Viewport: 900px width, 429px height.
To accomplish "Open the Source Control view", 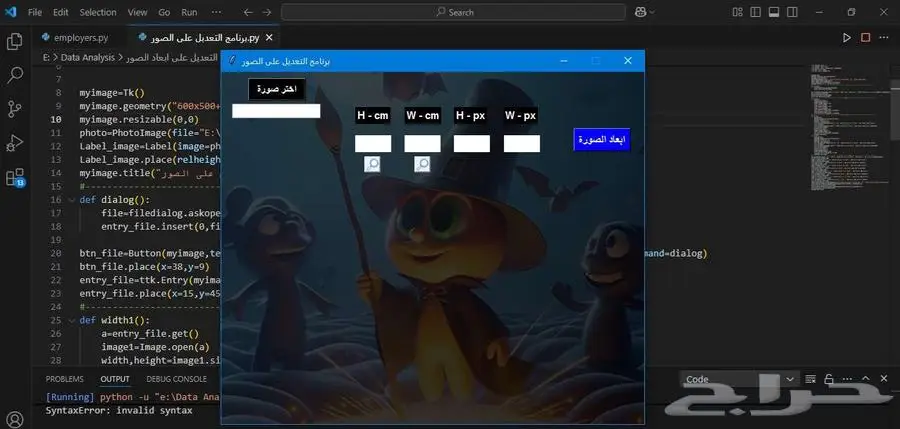I will click(x=15, y=108).
